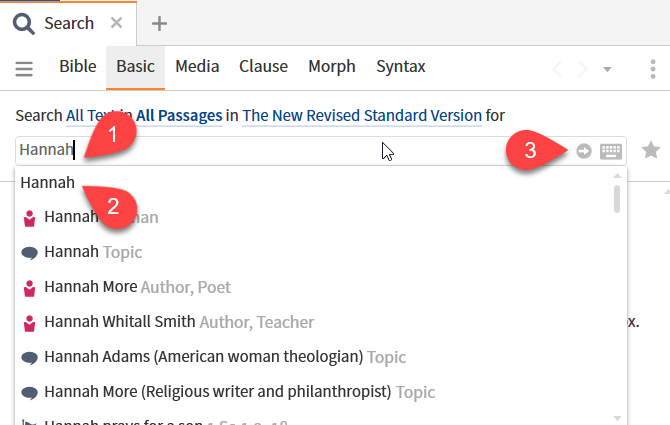Add search to favorites with star icon
The width and height of the screenshot is (670, 425).
(x=651, y=150)
